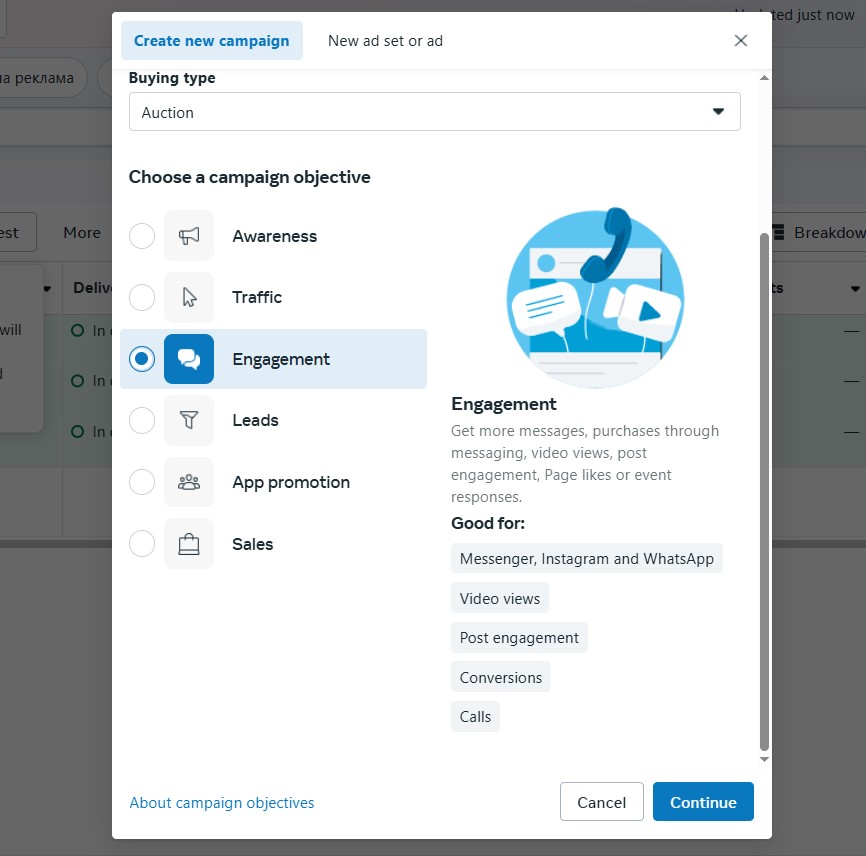Image resolution: width=866 pixels, height=856 pixels.
Task: Click the scroll down arrow of dialog
Action: (764, 759)
